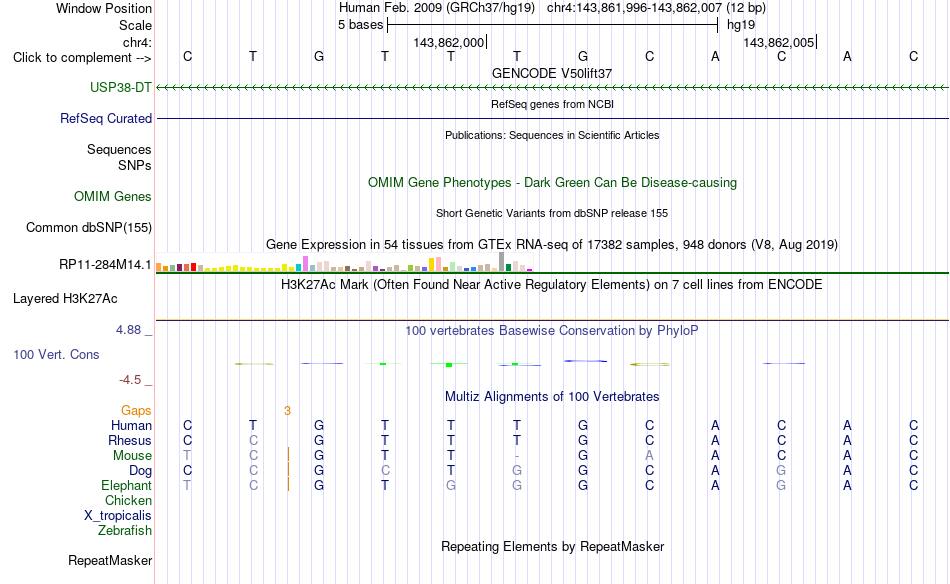The width and height of the screenshot is (950, 584).
Task: Select the Zebrafish alignment row label
Action: click(x=125, y=530)
